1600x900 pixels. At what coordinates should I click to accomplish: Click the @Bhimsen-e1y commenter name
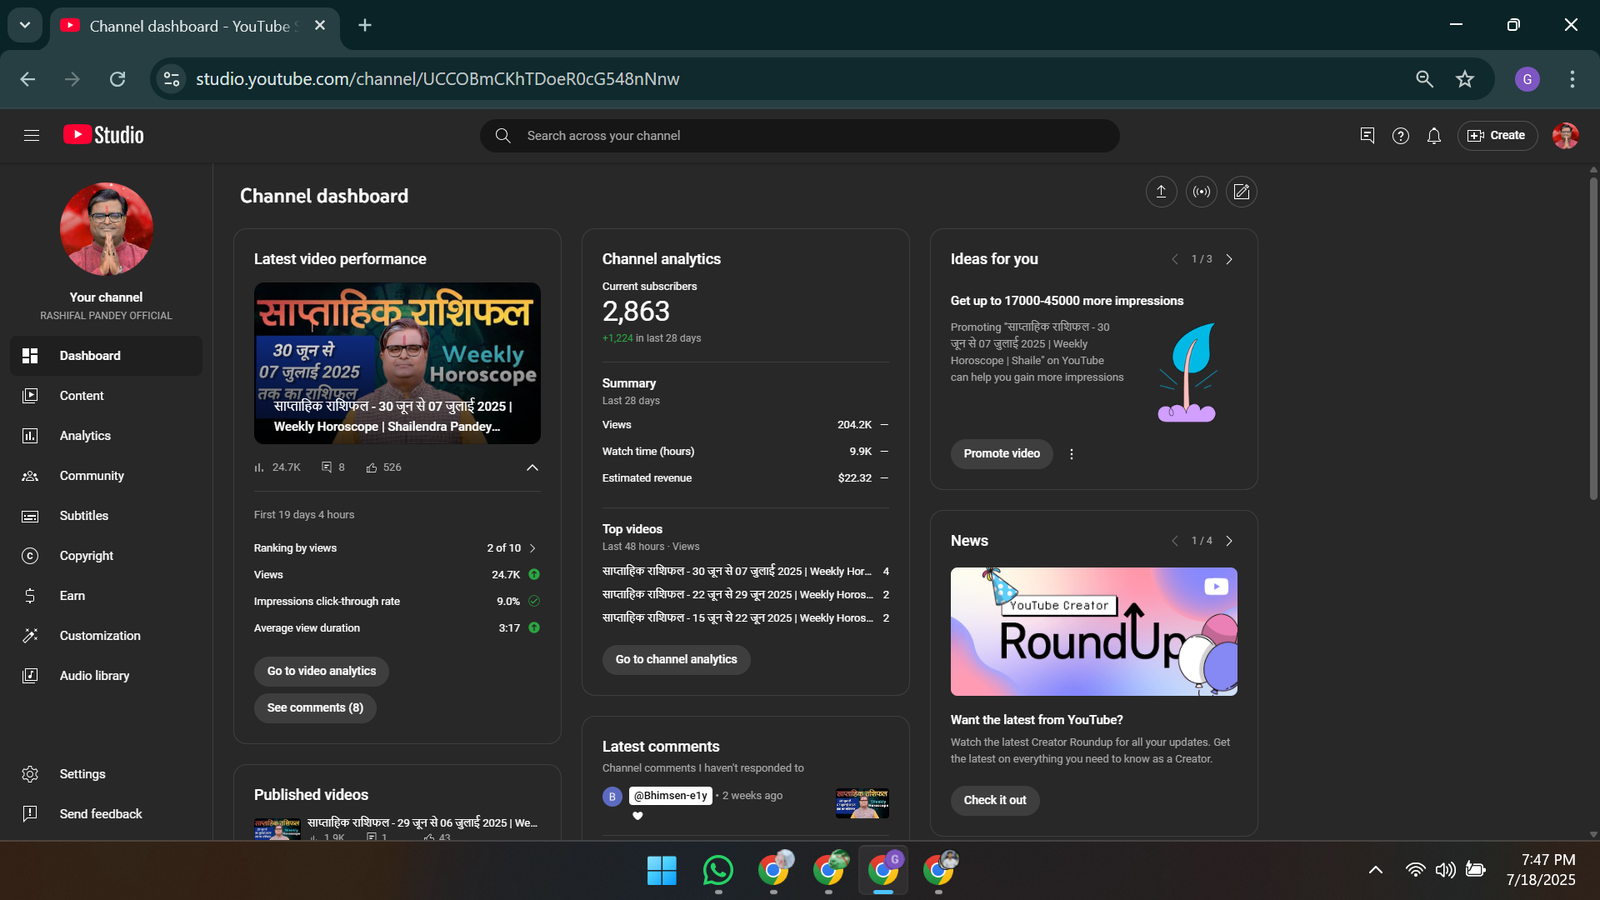point(670,796)
